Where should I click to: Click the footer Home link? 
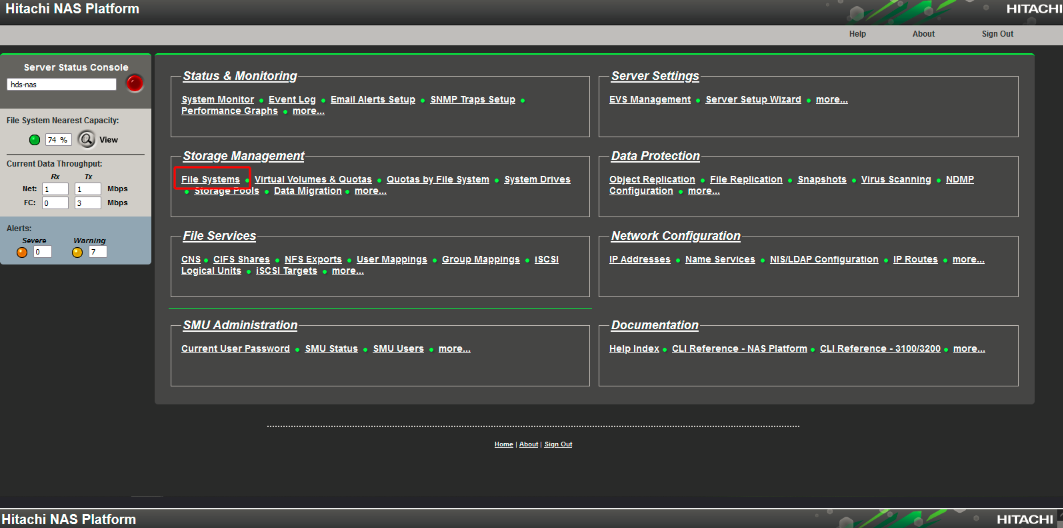(504, 445)
